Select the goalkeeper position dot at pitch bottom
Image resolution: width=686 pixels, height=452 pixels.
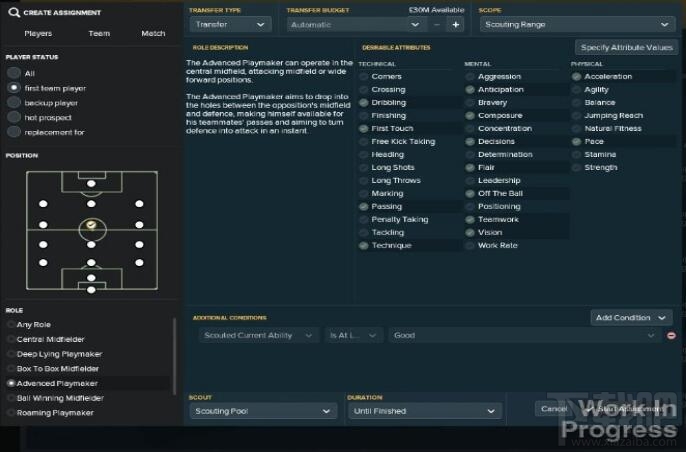(x=91, y=290)
